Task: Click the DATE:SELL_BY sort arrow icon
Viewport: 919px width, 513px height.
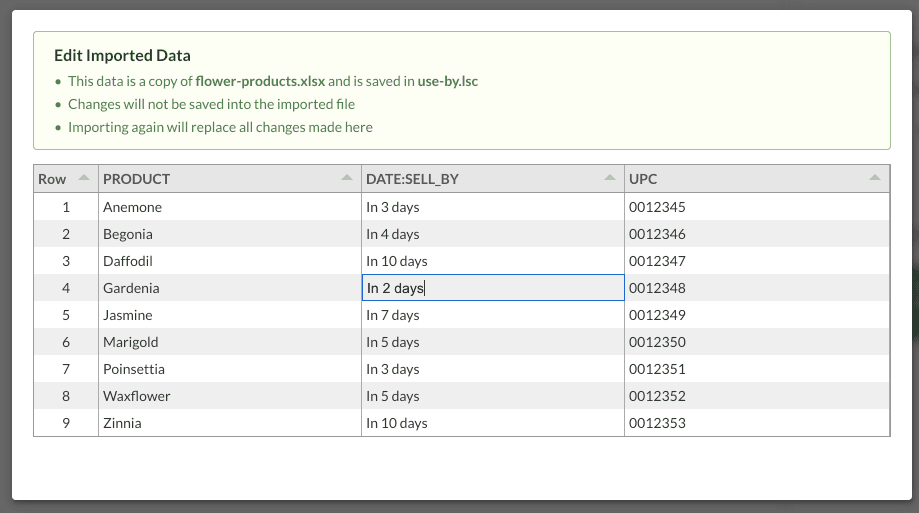Action: 610,178
